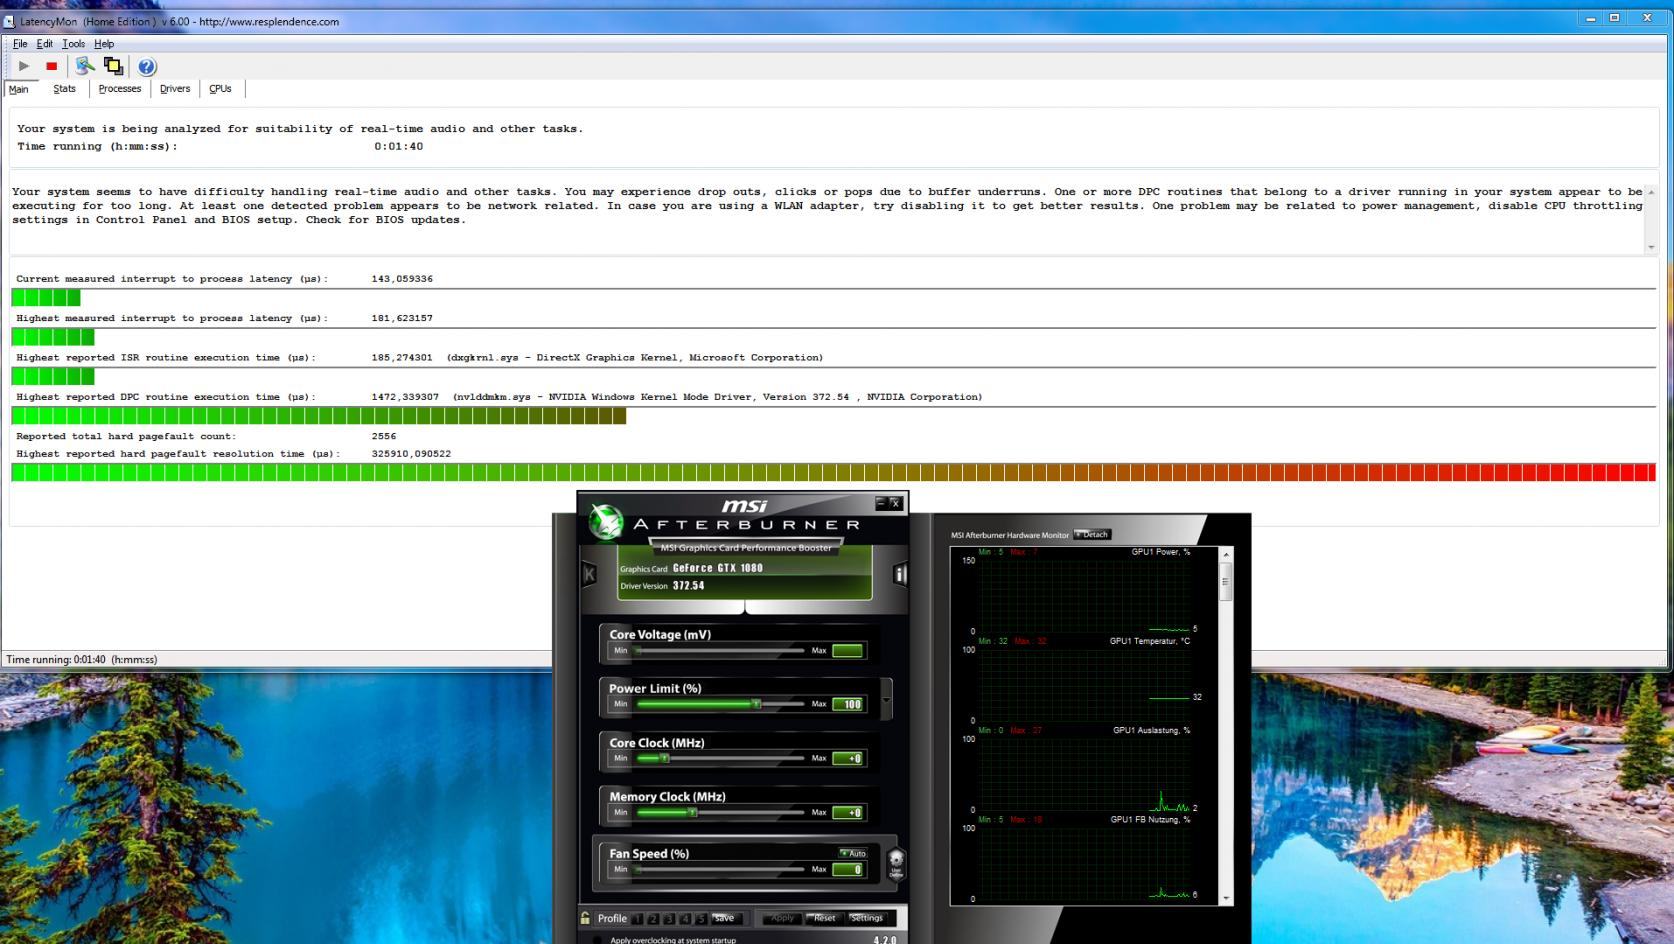This screenshot has width=1674, height=944.
Task: Toggle the User Define fan gear button
Action: click(x=896, y=862)
